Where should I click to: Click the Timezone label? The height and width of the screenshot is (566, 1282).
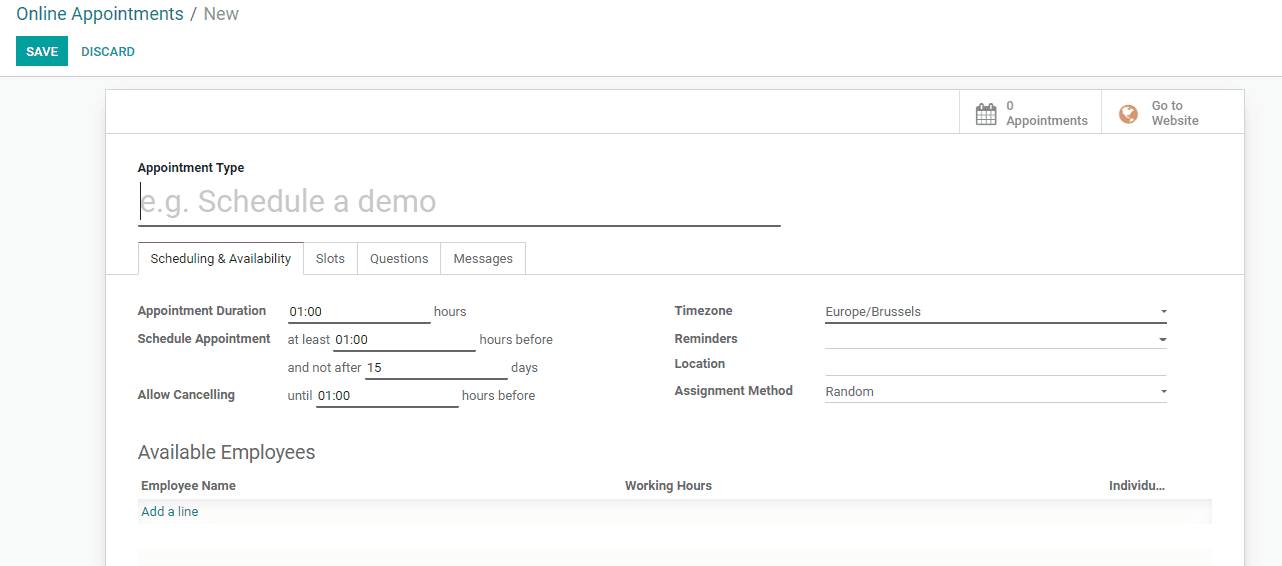[x=703, y=311]
